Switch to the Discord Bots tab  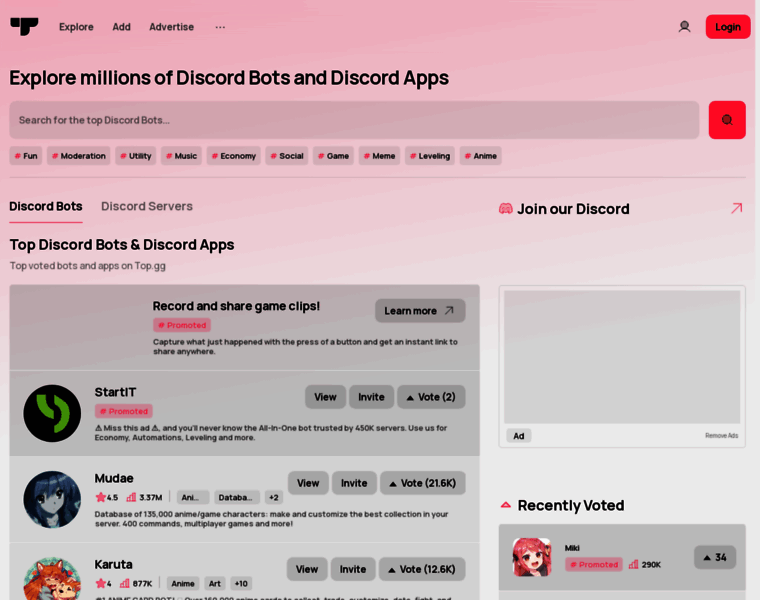tap(46, 206)
